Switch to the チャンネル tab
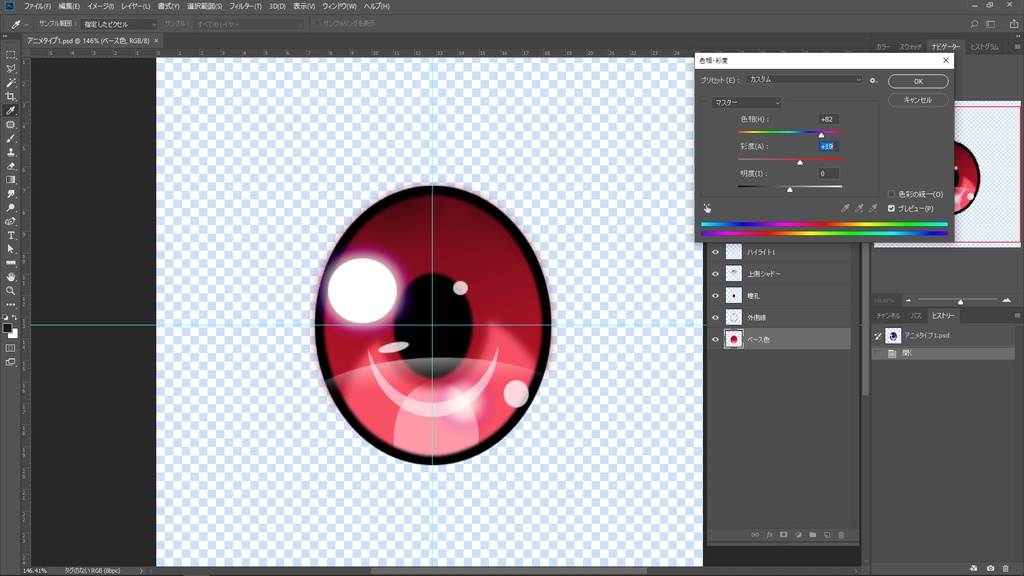1024x576 pixels. pyautogui.click(x=888, y=316)
